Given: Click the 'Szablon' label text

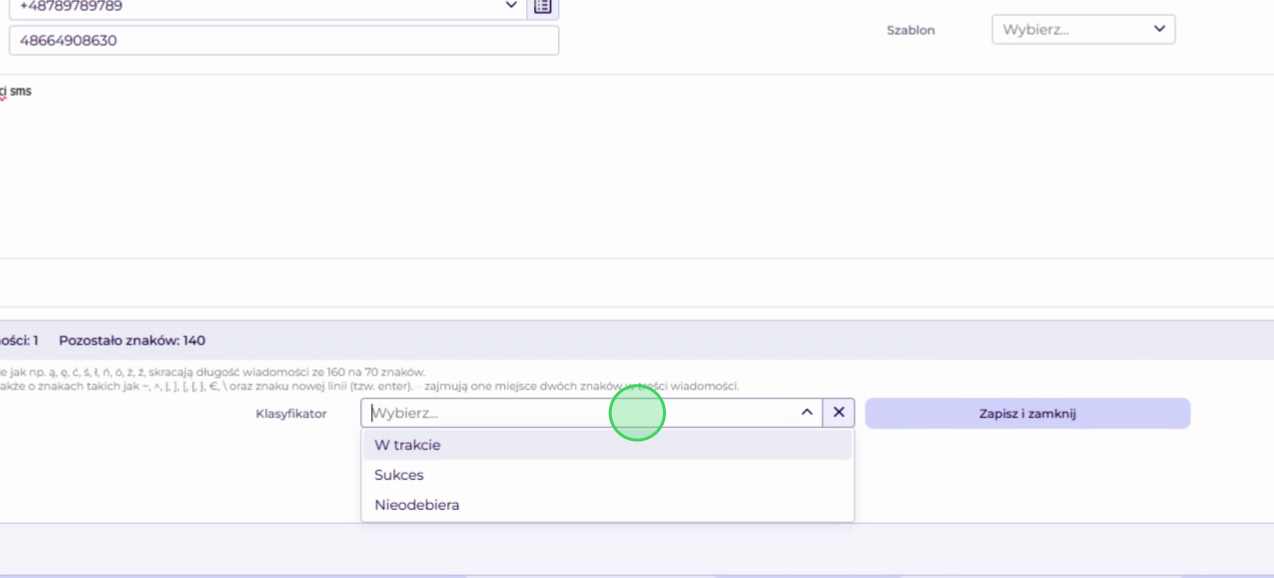Looking at the screenshot, I should pos(911,30).
